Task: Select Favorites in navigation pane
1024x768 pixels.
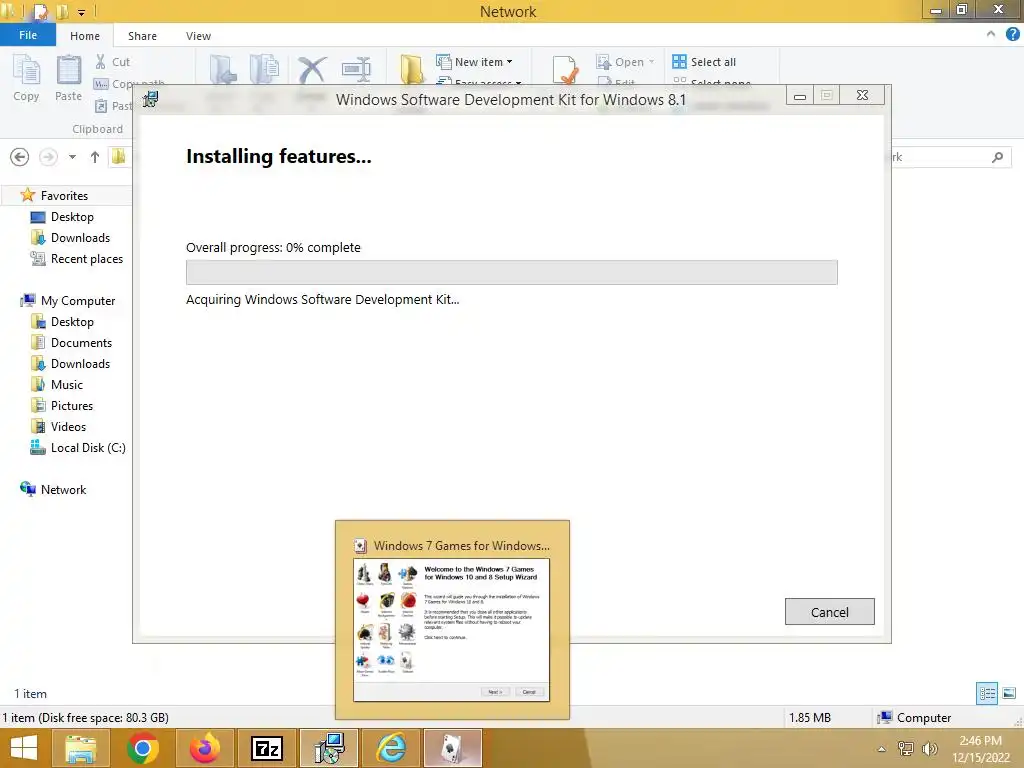Action: coord(64,195)
